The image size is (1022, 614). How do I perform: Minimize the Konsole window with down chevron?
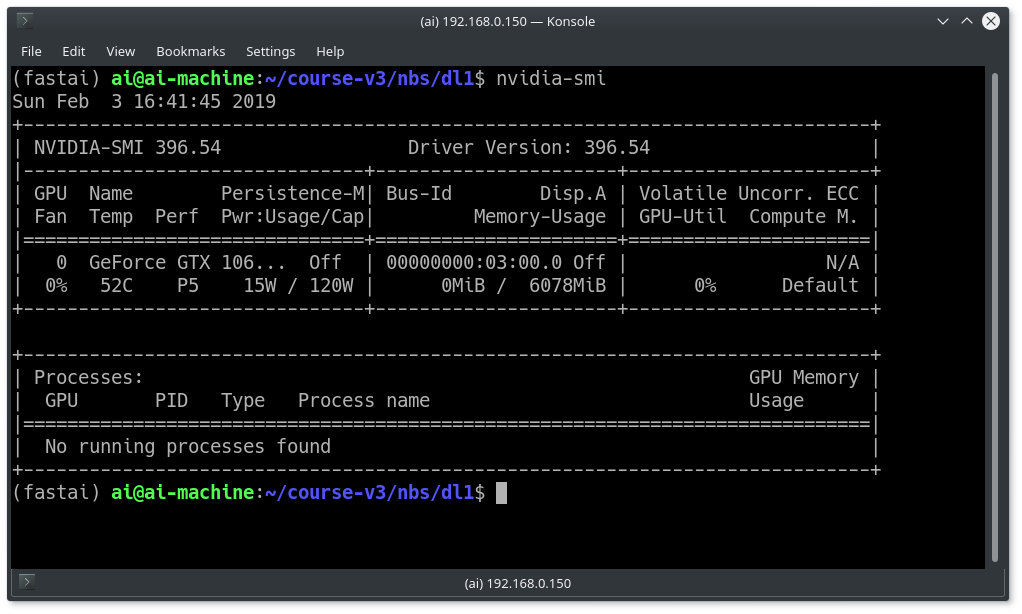click(x=942, y=22)
